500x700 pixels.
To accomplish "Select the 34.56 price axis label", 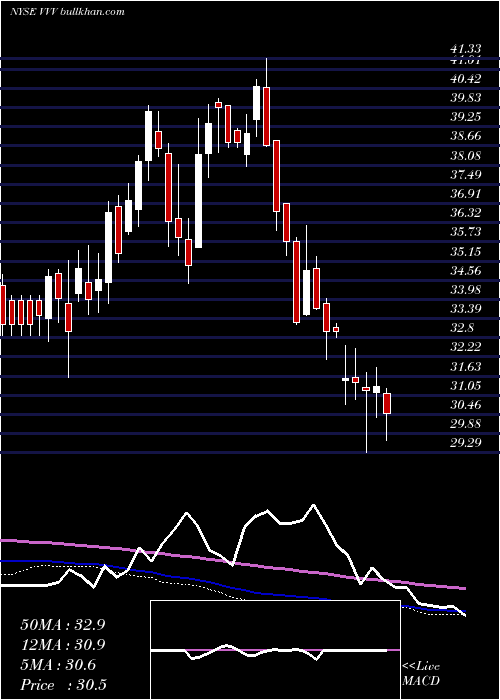I will [466, 271].
